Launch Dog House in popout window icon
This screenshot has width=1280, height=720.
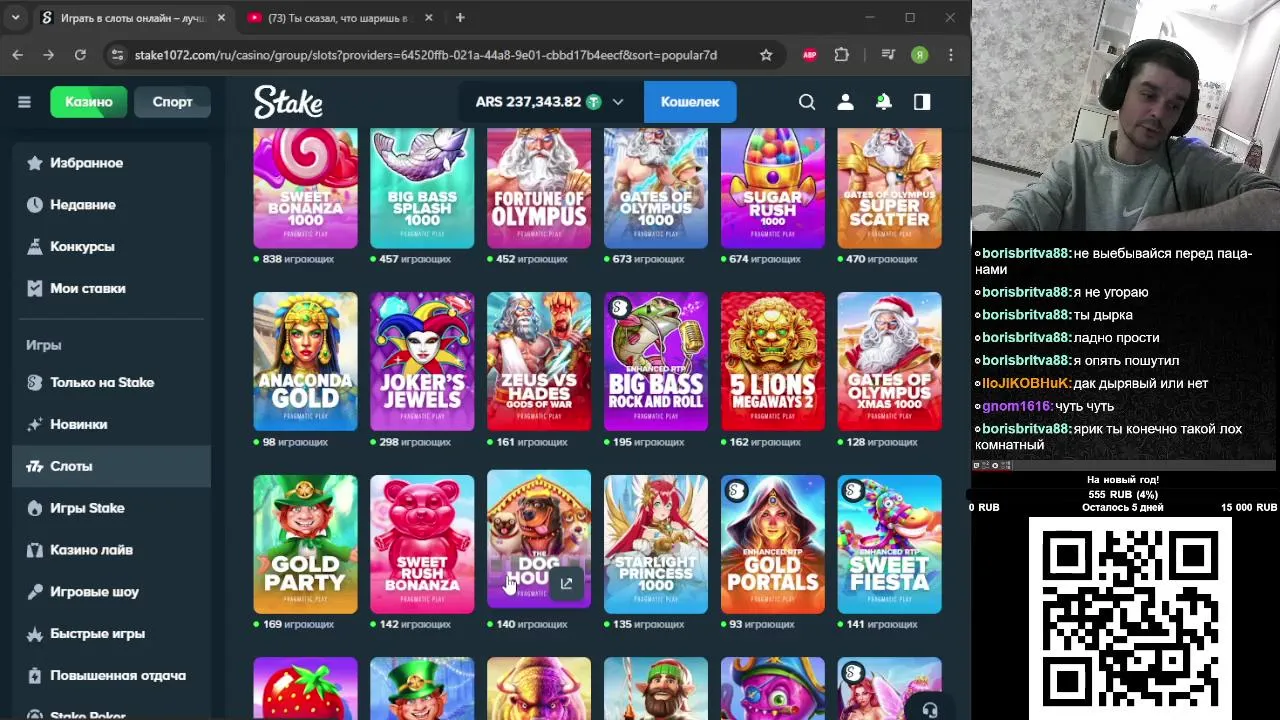tap(566, 584)
